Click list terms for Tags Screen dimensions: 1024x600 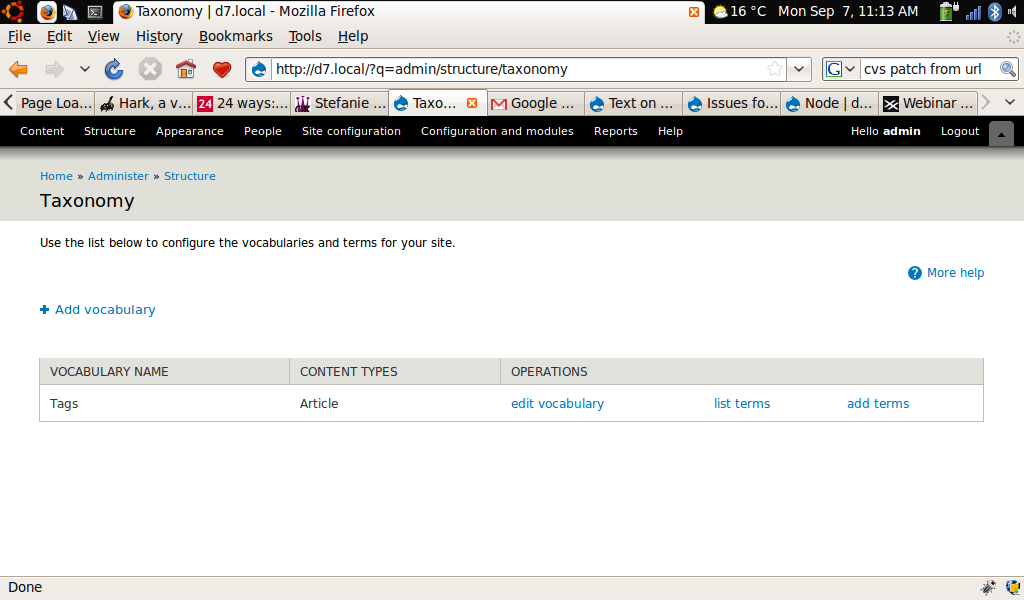pos(742,403)
